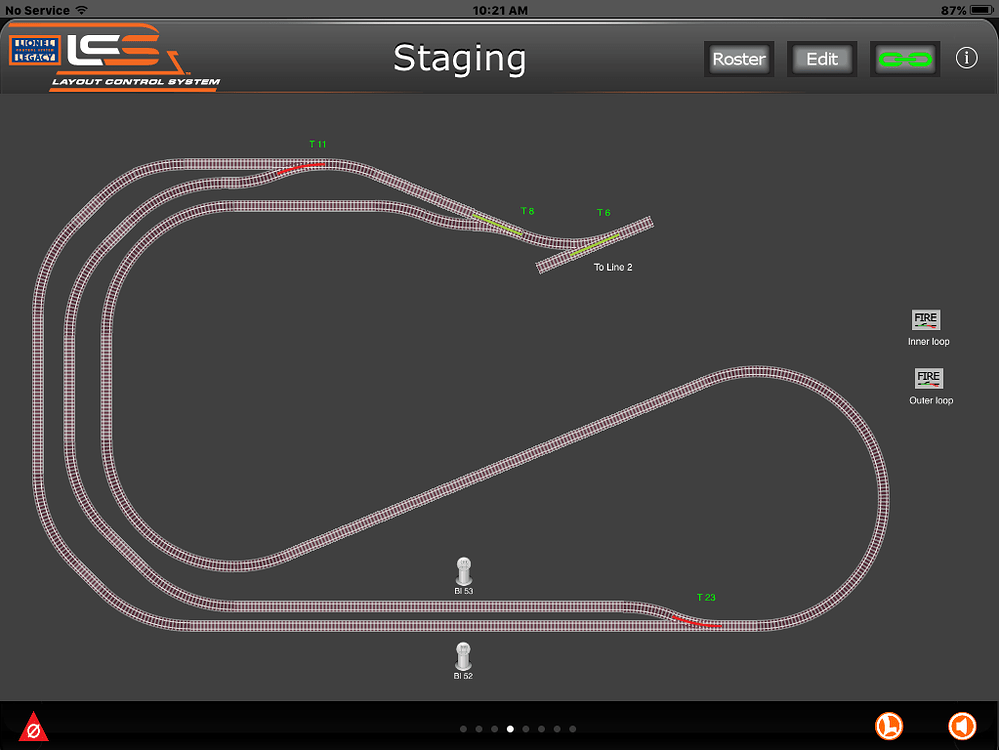Tap the BI 53 block indicator
Image resolution: width=999 pixels, height=750 pixels.
[x=463, y=571]
